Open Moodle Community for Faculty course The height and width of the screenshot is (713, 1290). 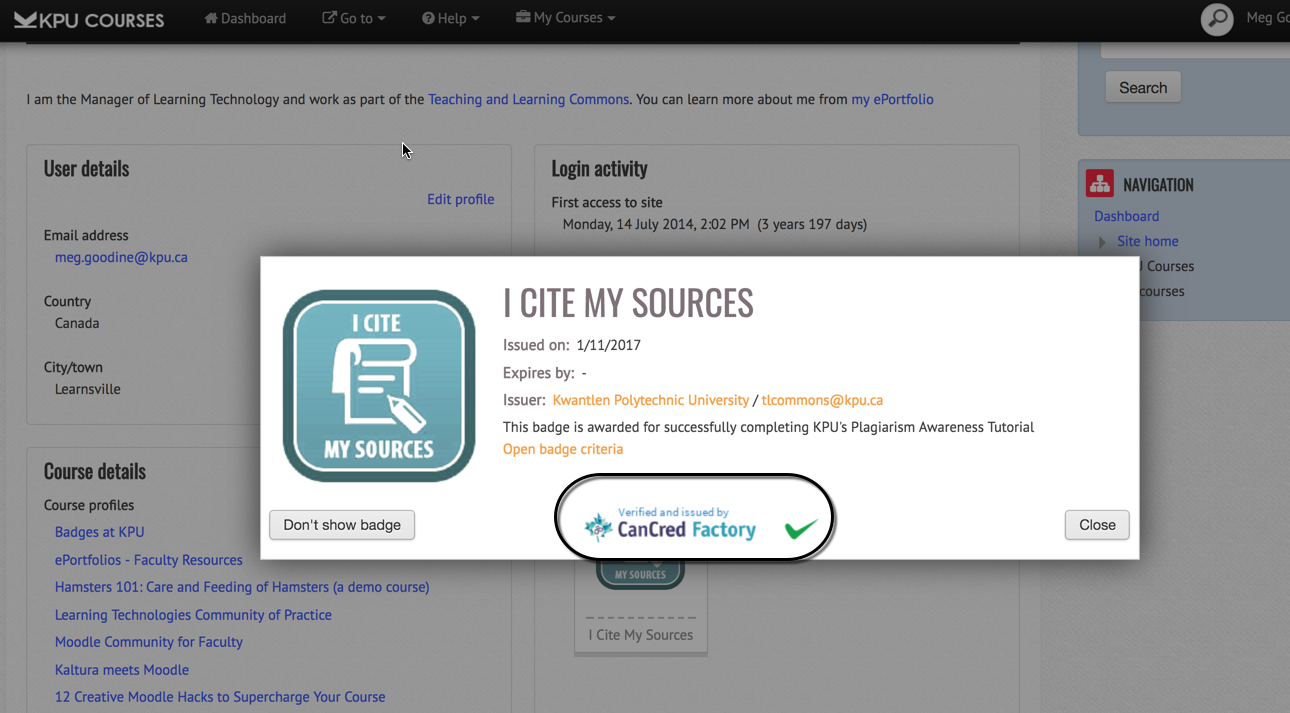click(x=149, y=642)
